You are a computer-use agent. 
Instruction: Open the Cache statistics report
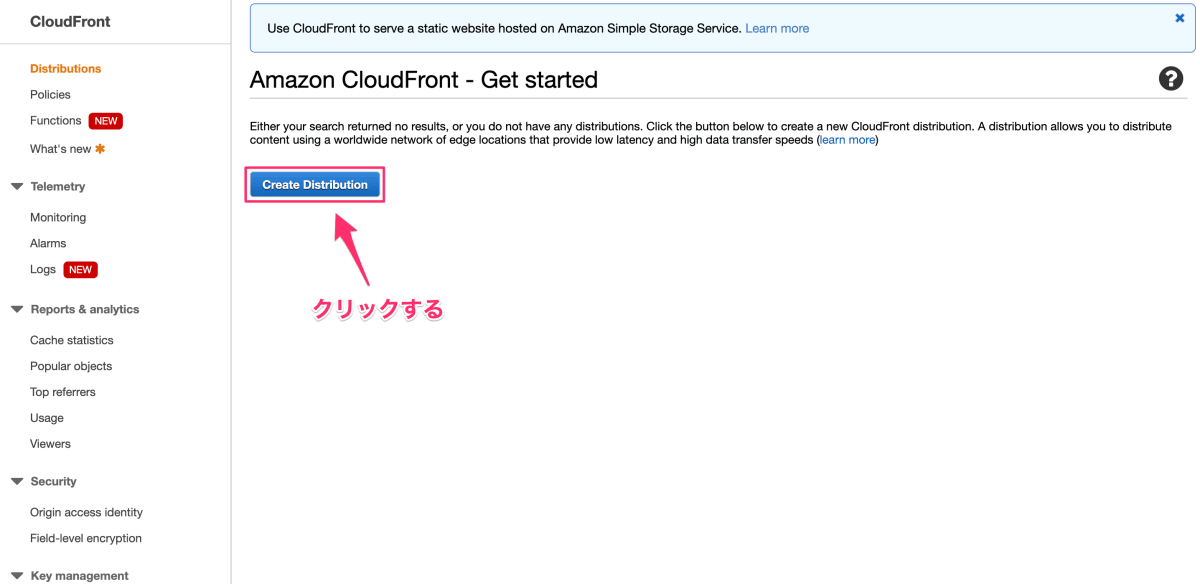[72, 340]
